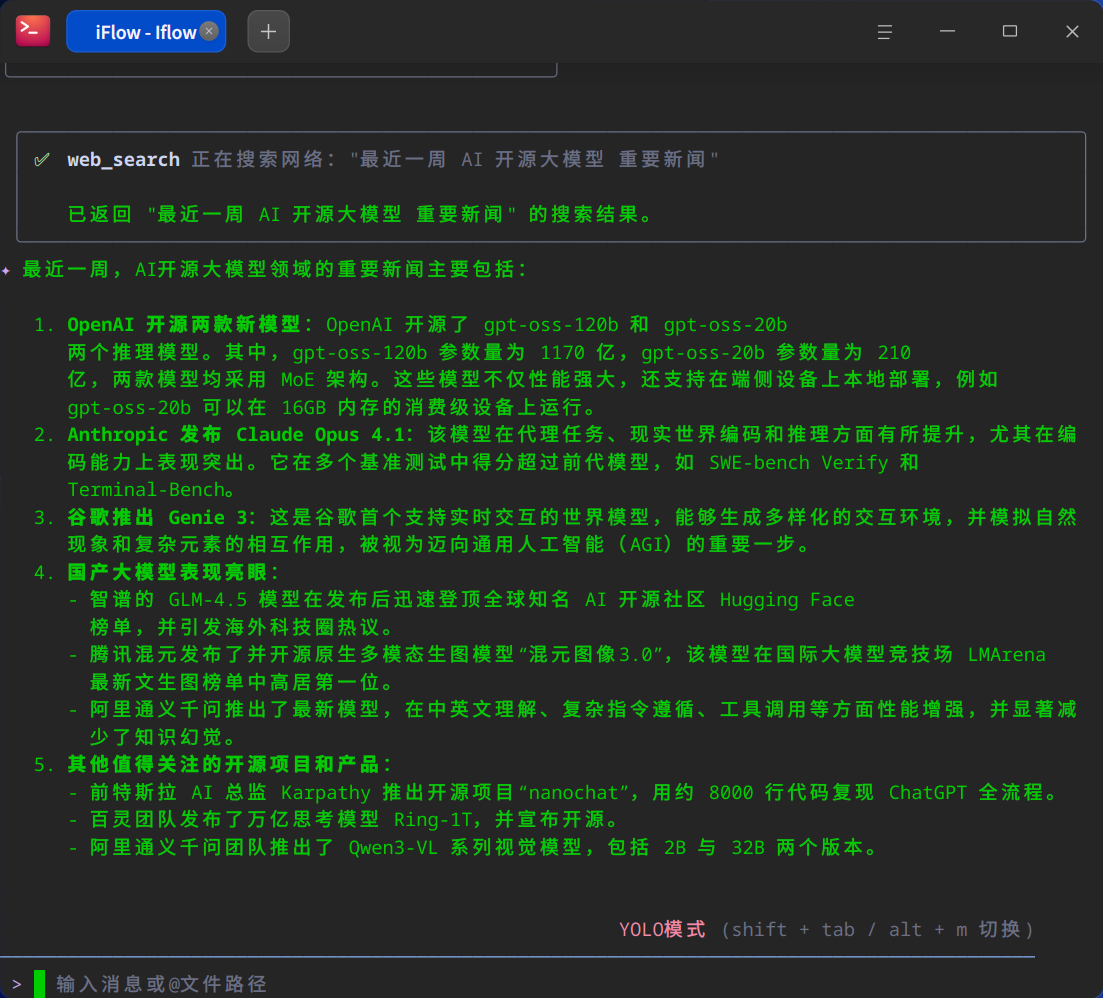Viewport: 1103px width, 998px height.
Task: Click the text nanochat
Action: coord(573,792)
